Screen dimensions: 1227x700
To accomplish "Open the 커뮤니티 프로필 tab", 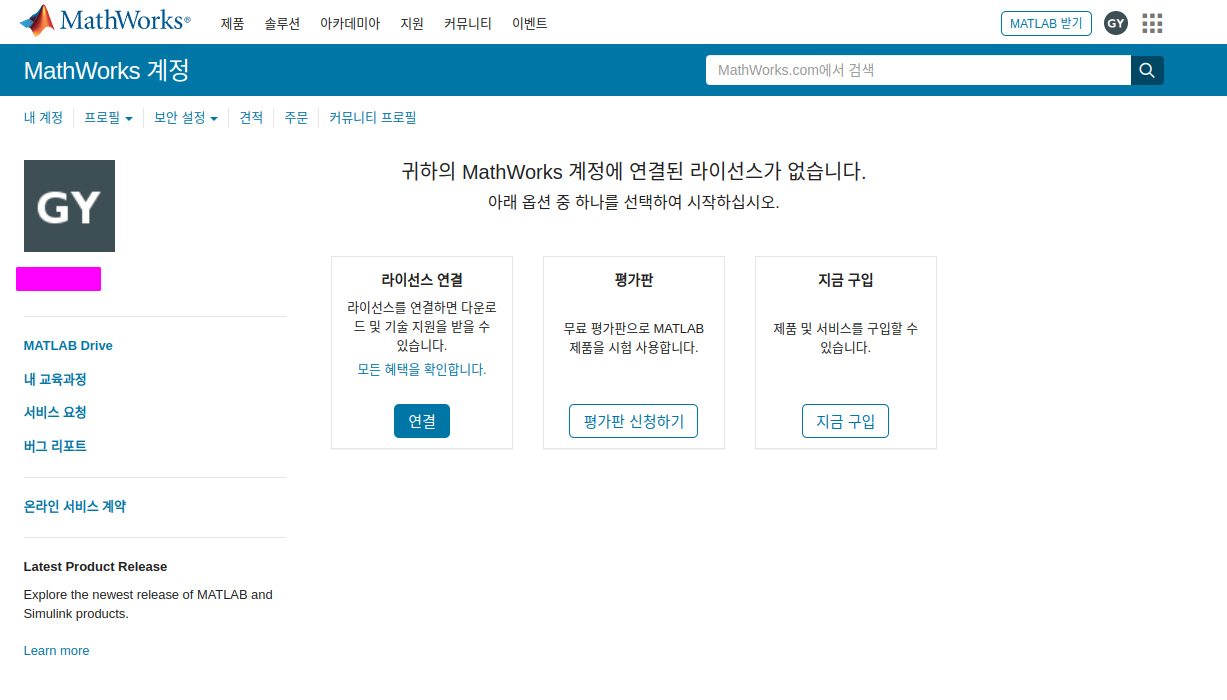I will pyautogui.click(x=373, y=118).
